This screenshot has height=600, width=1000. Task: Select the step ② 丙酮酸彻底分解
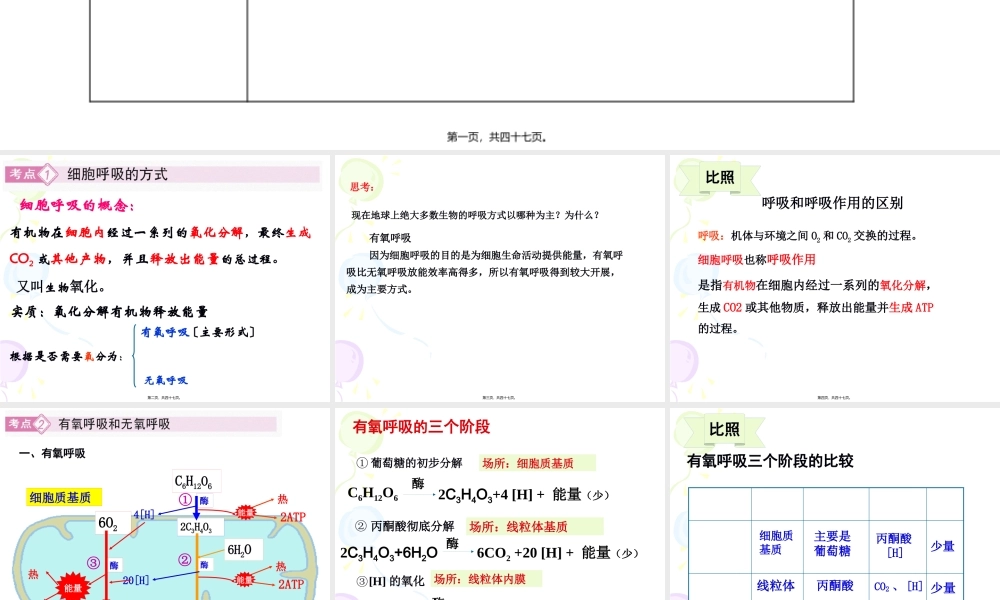pos(404,526)
